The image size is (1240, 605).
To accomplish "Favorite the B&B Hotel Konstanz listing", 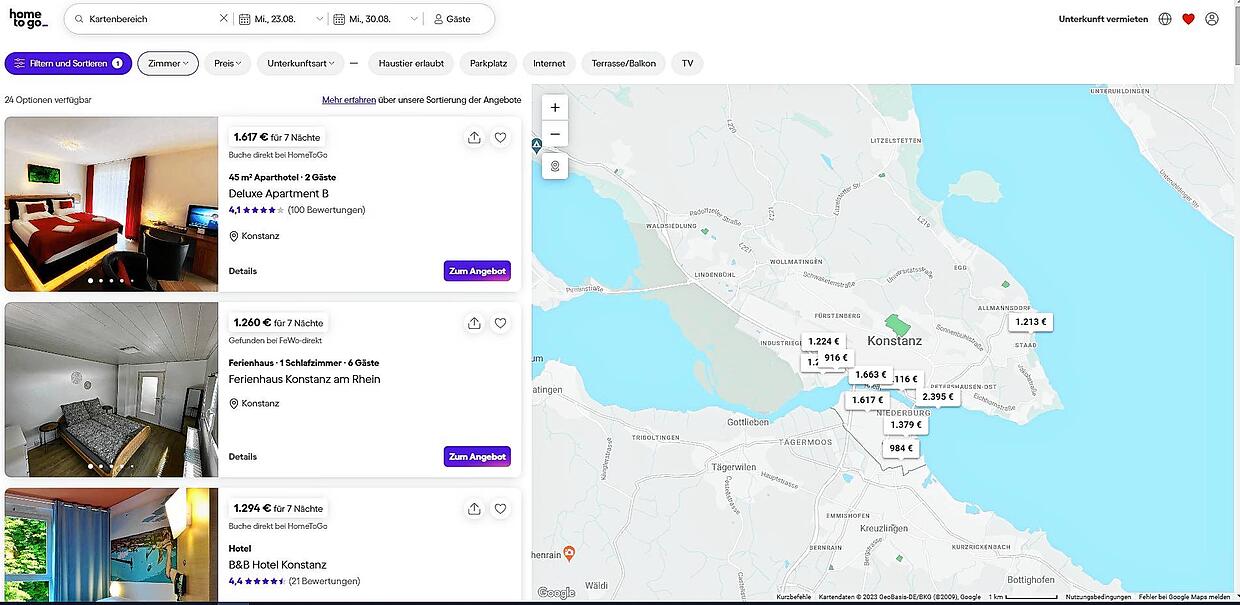I will [501, 508].
